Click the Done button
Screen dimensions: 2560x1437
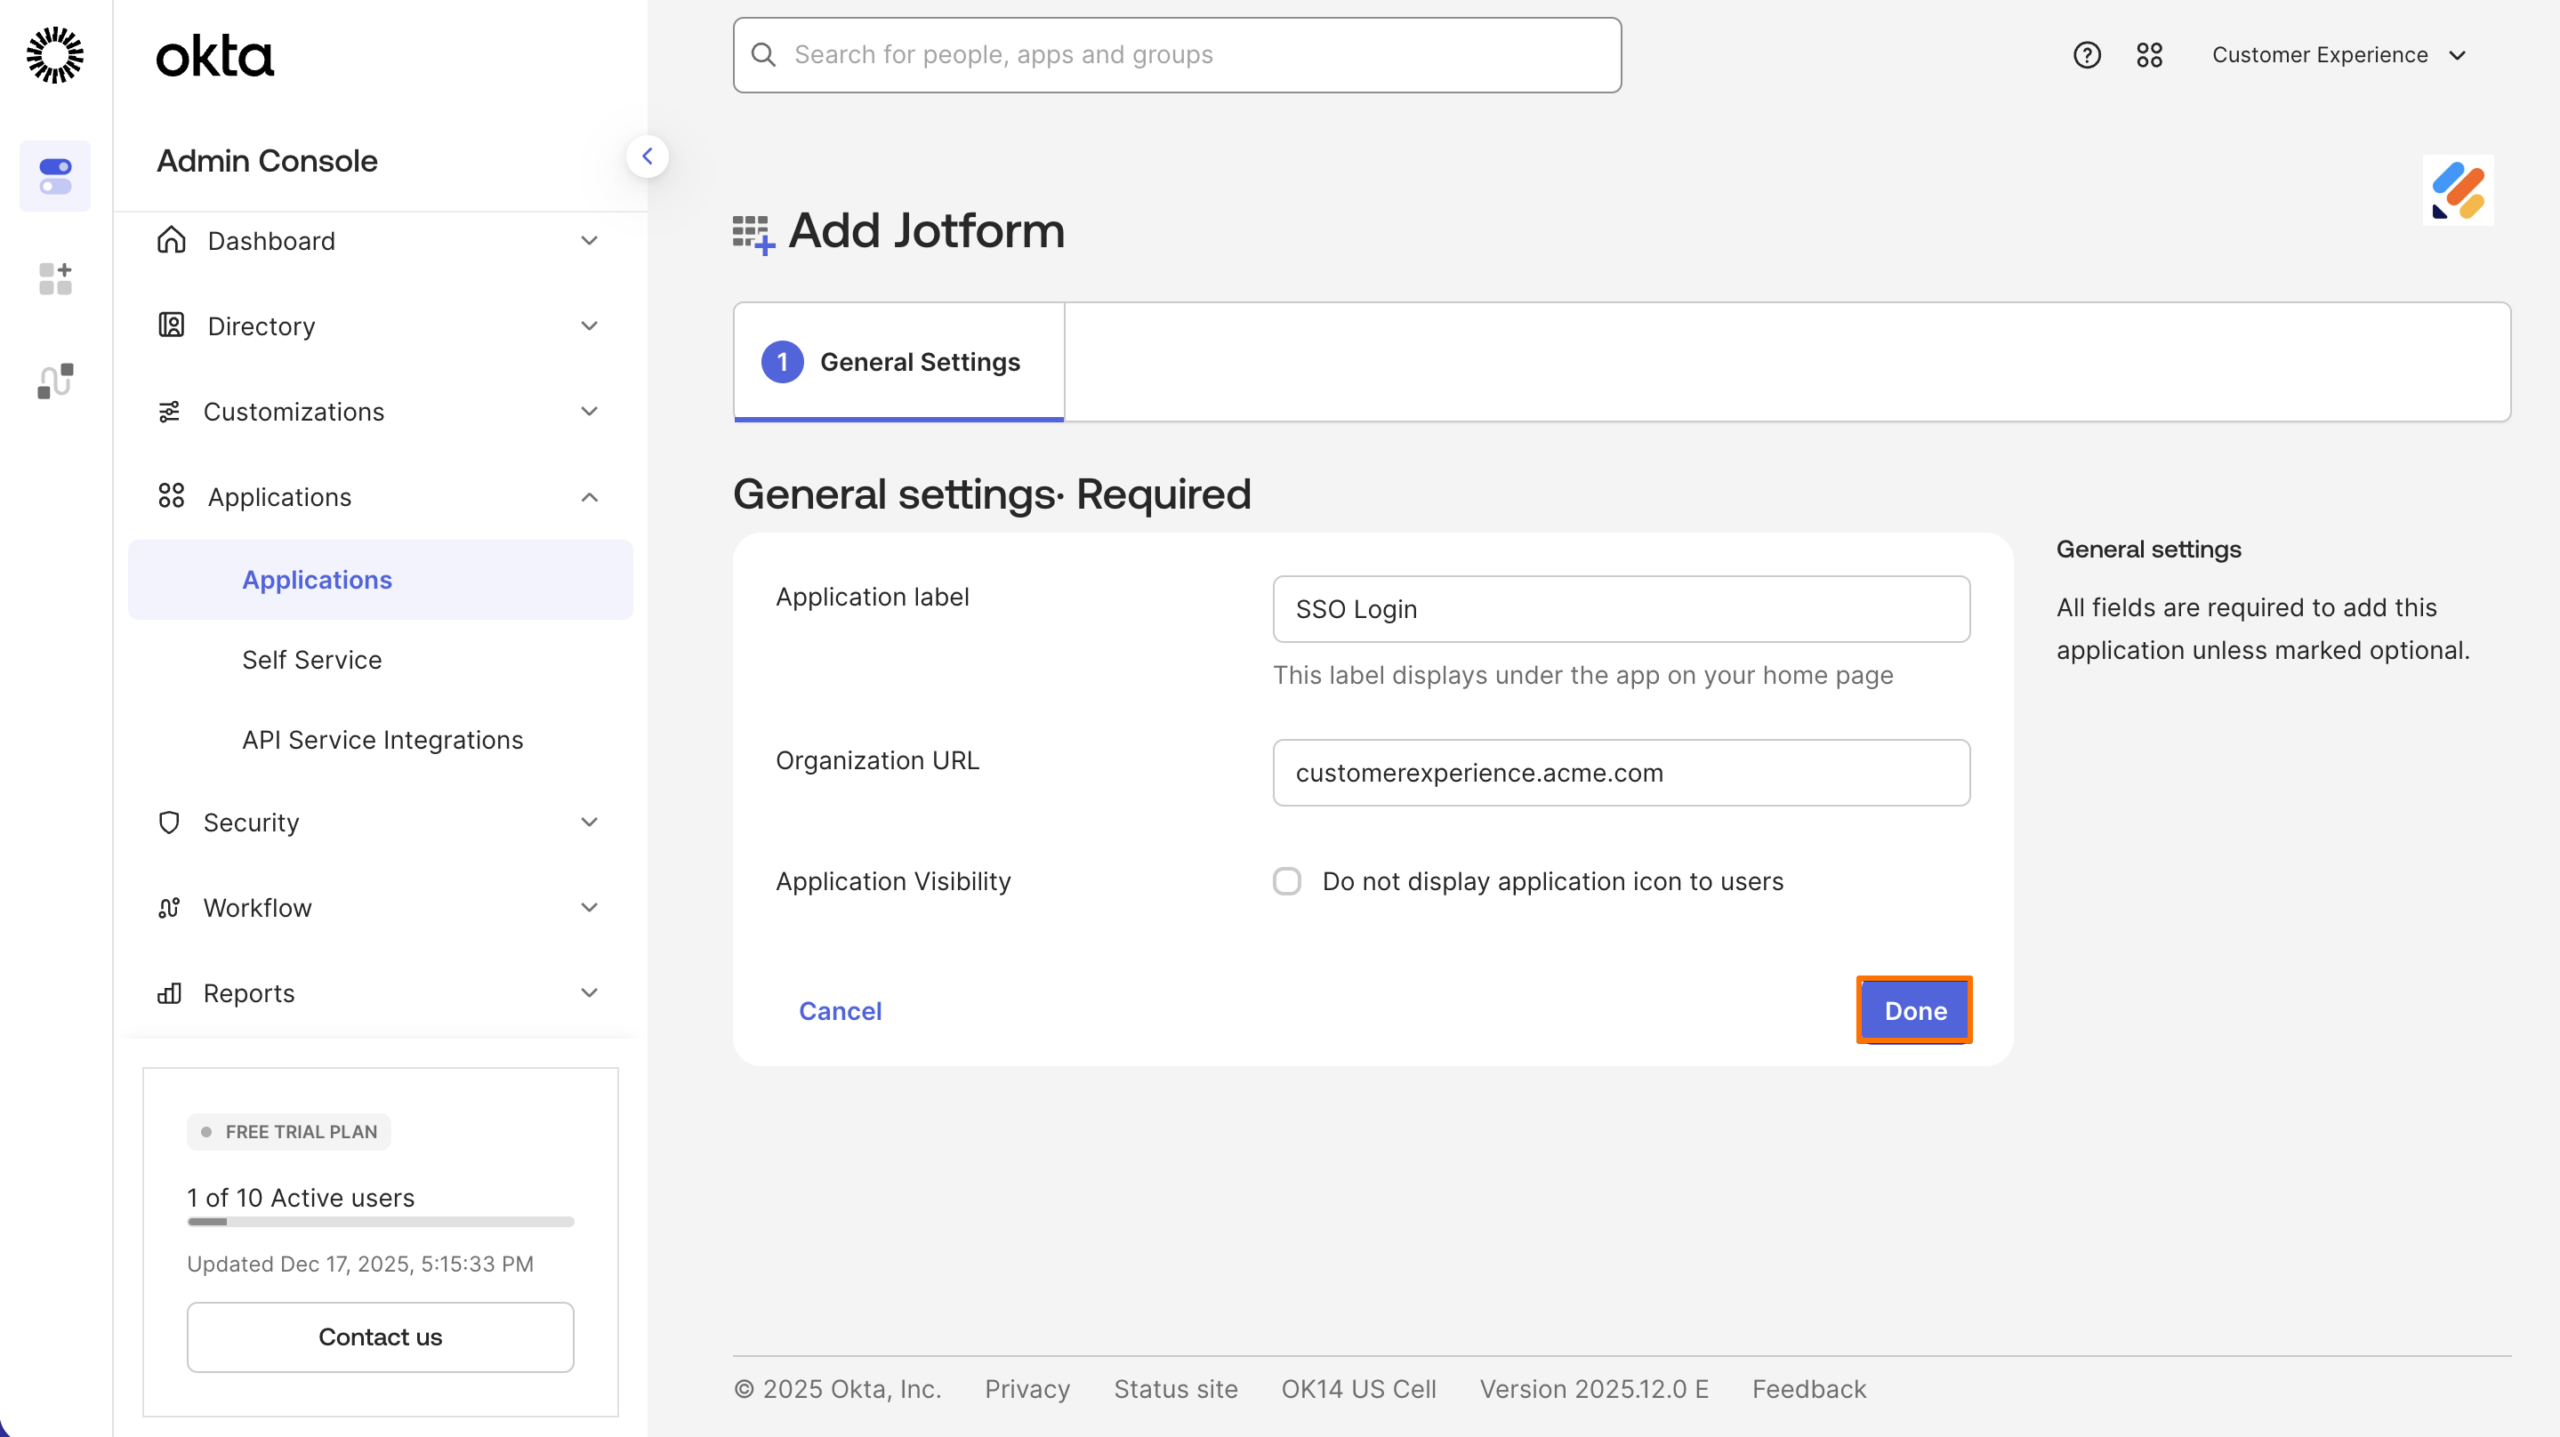tap(1913, 1010)
